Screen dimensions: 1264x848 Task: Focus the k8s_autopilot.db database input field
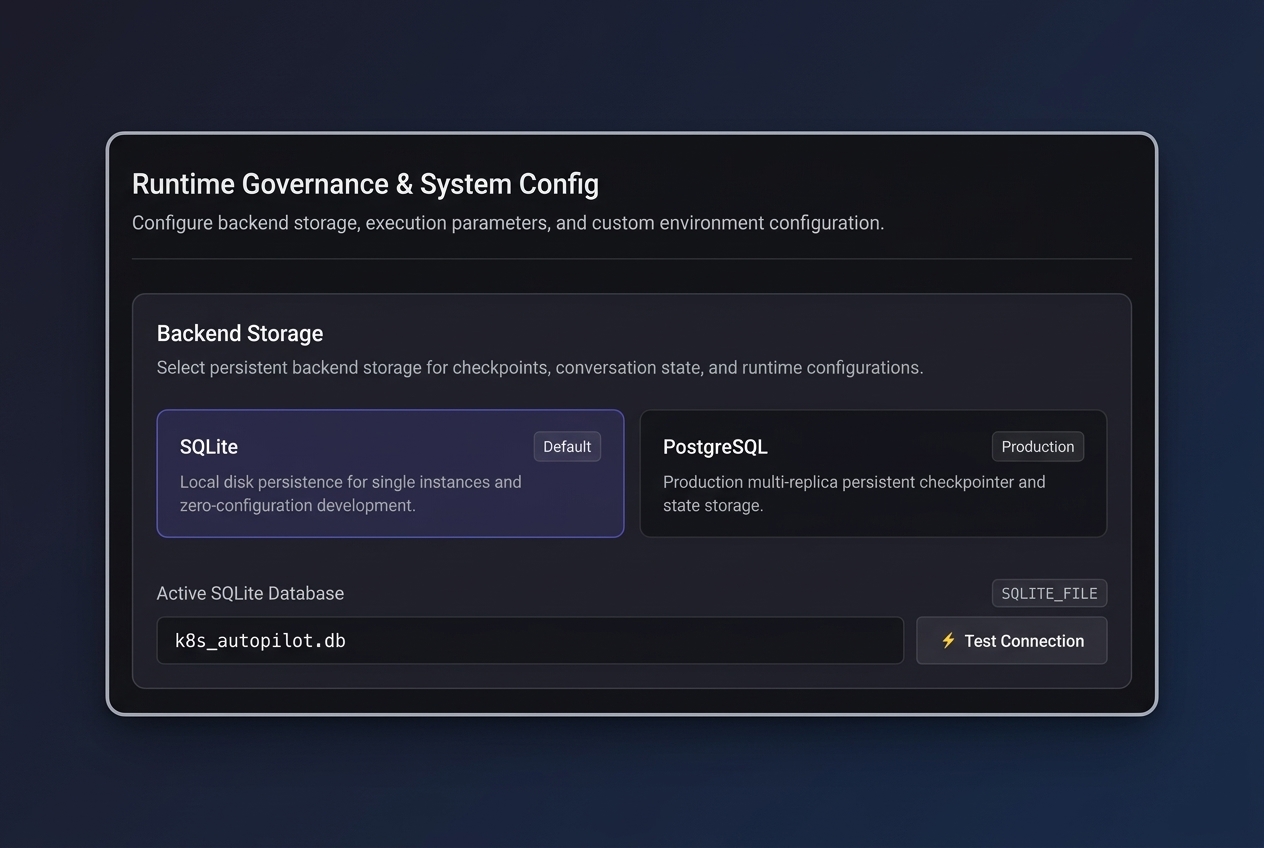coord(530,641)
